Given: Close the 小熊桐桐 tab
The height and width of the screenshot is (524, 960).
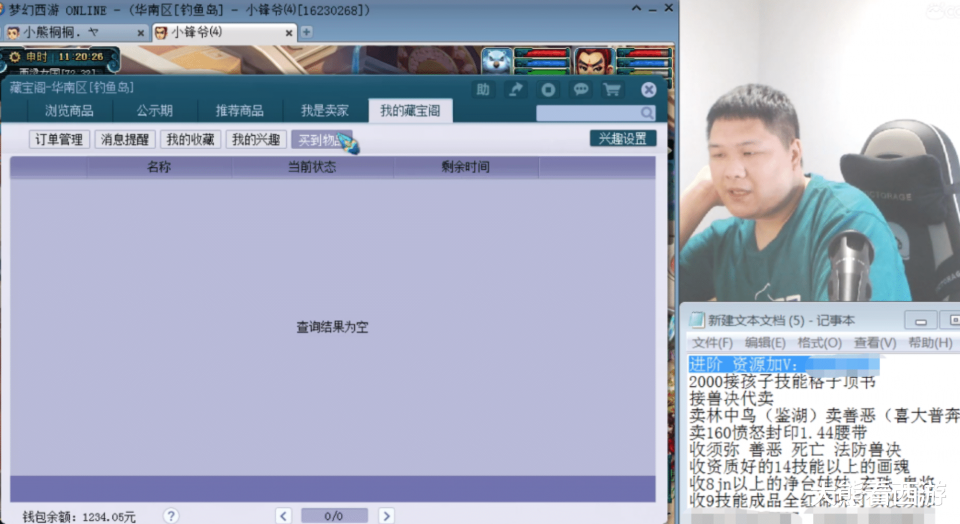Looking at the screenshot, I should [141, 33].
